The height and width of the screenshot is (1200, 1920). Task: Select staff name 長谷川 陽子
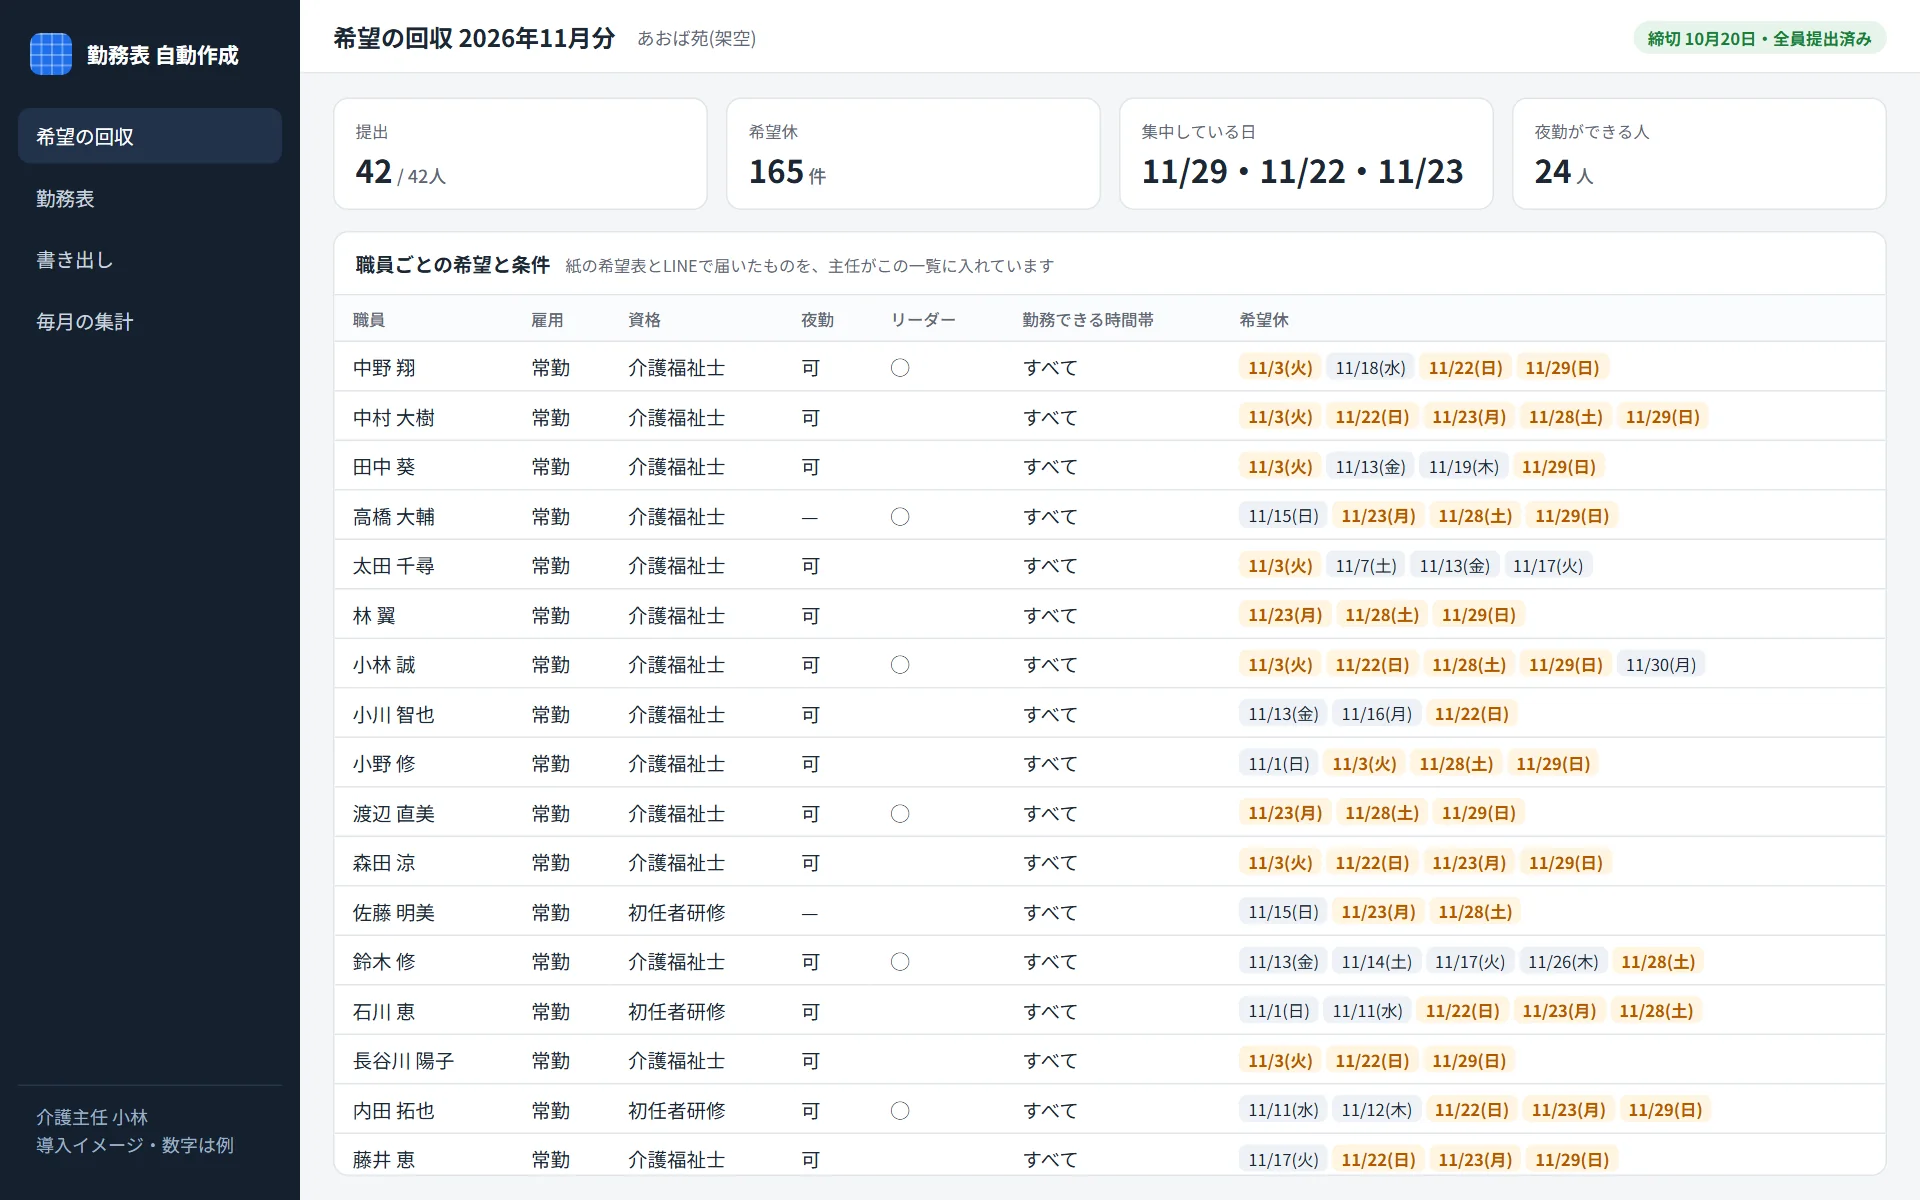403,1061
